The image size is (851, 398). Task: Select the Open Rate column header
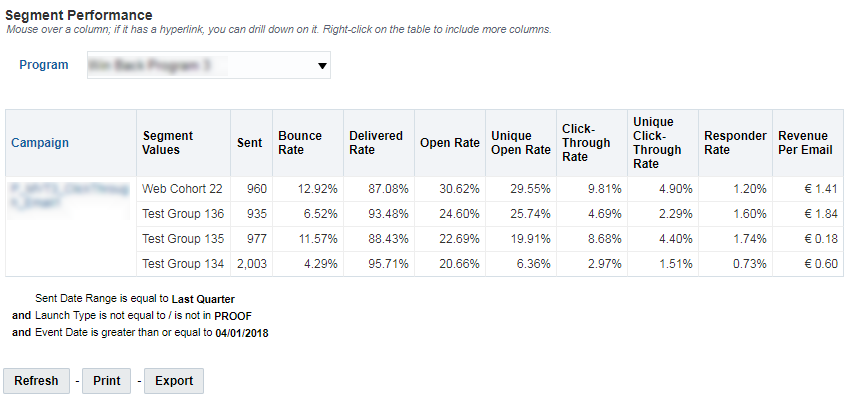[450, 143]
